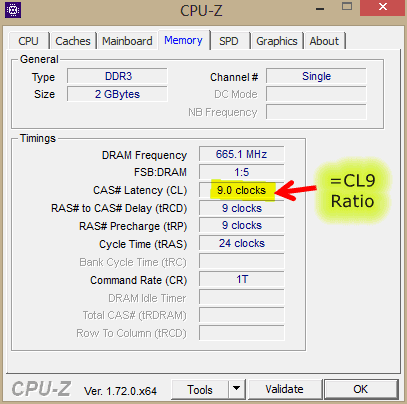Click the empty DC Mode field
The image size is (407, 404).
click(316, 94)
